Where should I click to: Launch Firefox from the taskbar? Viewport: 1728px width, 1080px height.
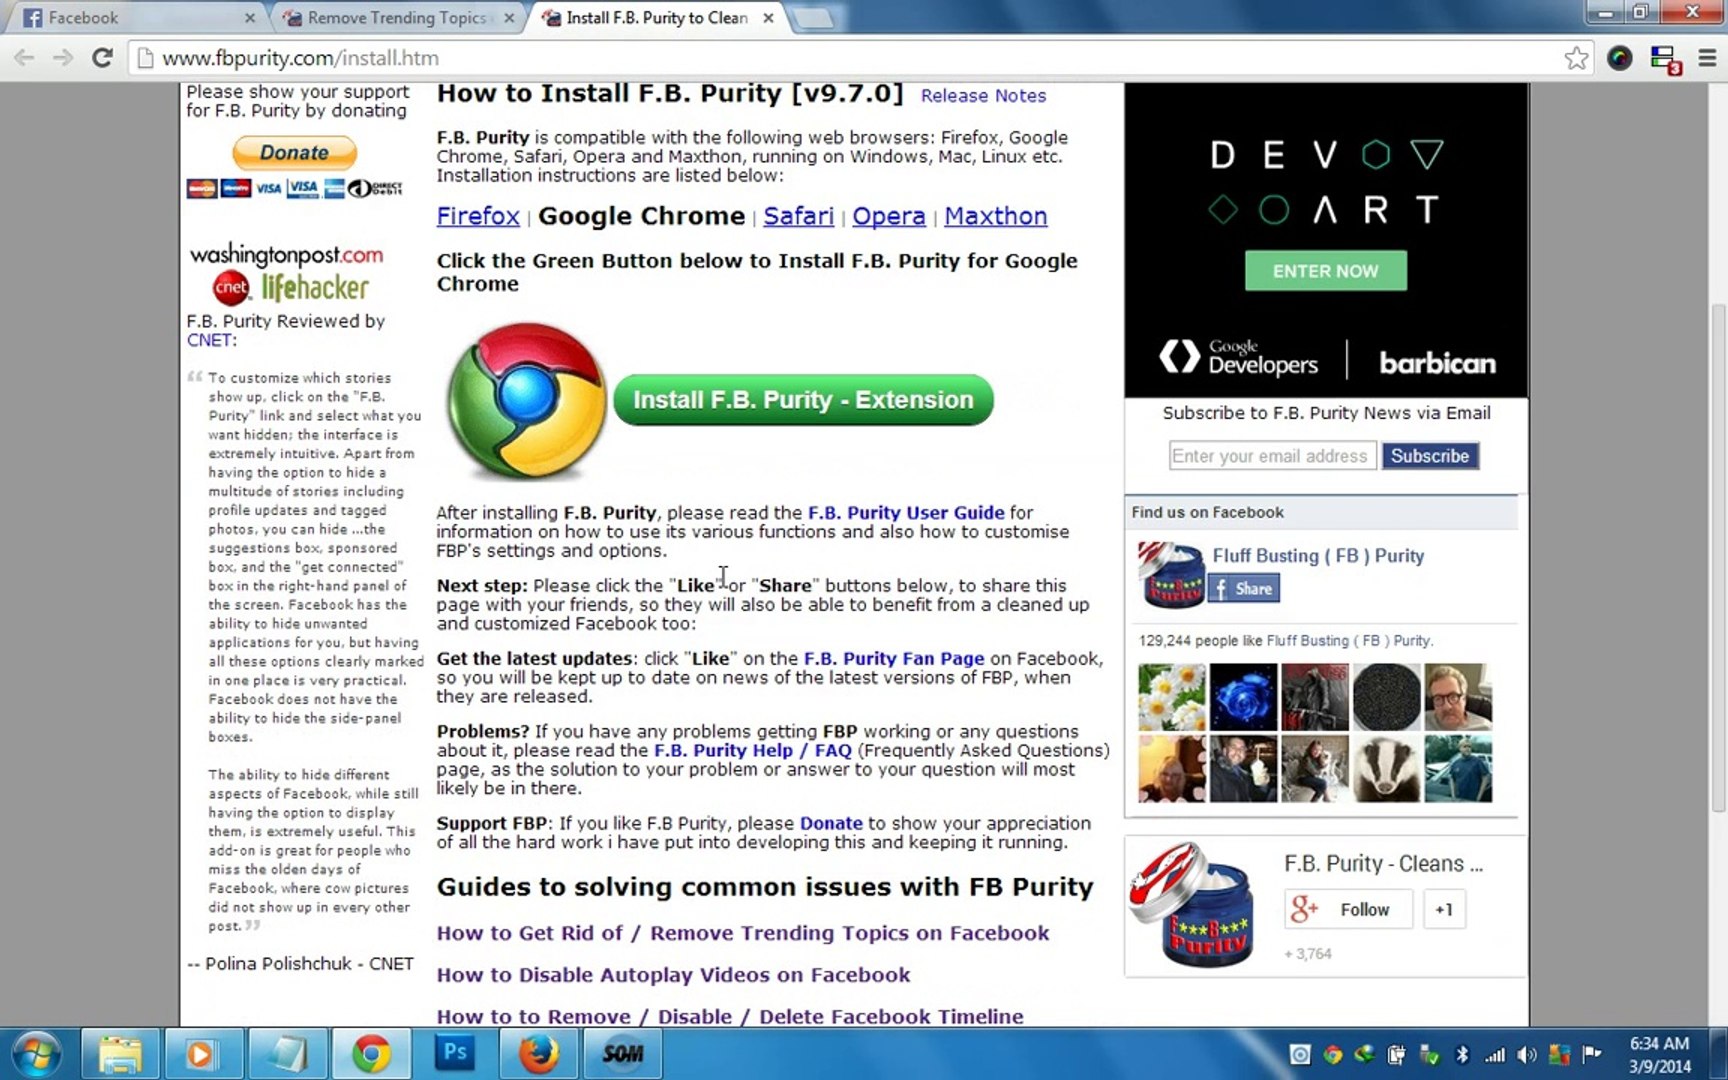click(538, 1053)
